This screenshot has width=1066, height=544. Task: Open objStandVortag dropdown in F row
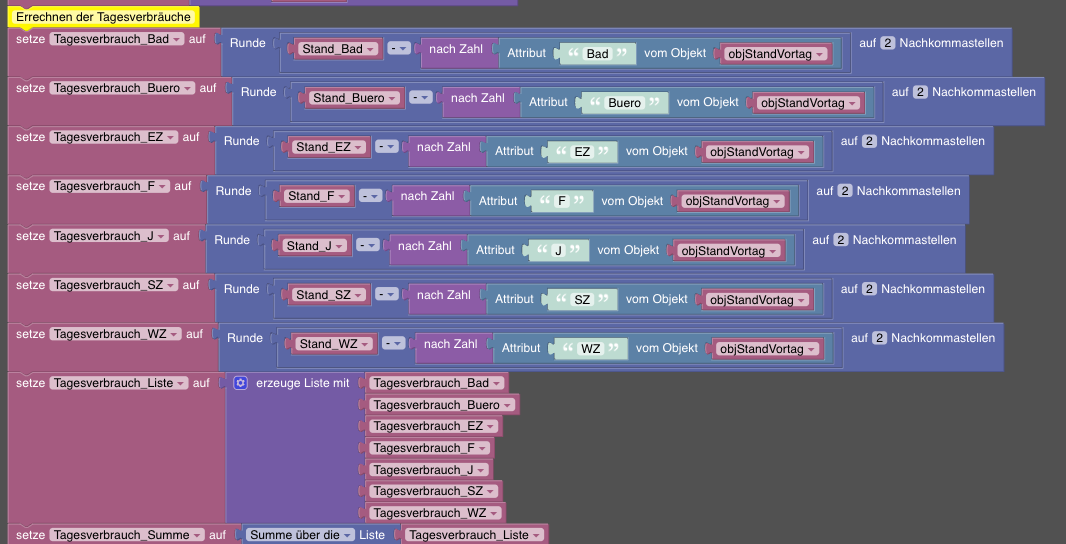[x=733, y=201]
